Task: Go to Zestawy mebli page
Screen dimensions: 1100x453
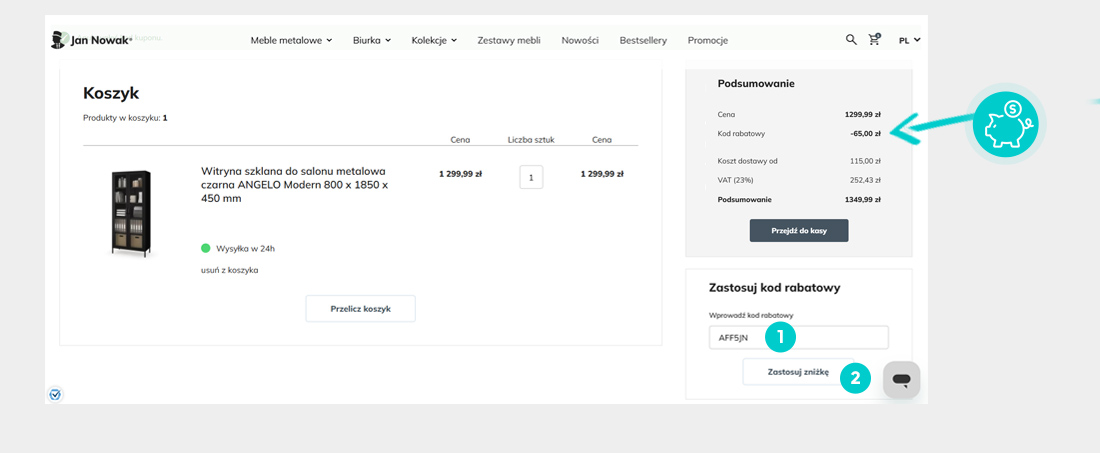Action: (x=509, y=41)
